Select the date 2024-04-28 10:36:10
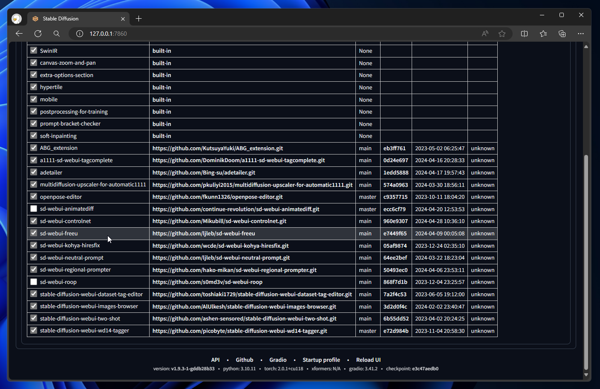This screenshot has height=389, width=600. point(440,221)
